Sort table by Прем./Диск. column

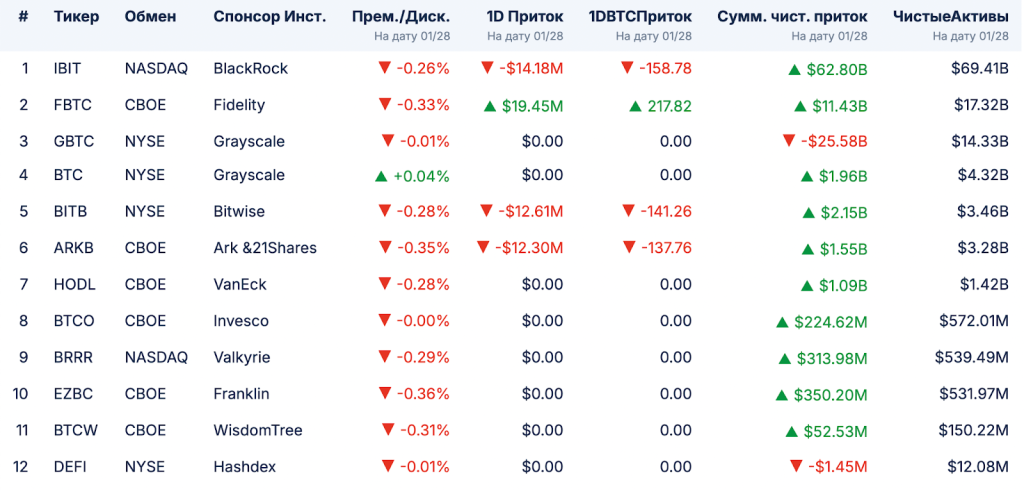[401, 17]
